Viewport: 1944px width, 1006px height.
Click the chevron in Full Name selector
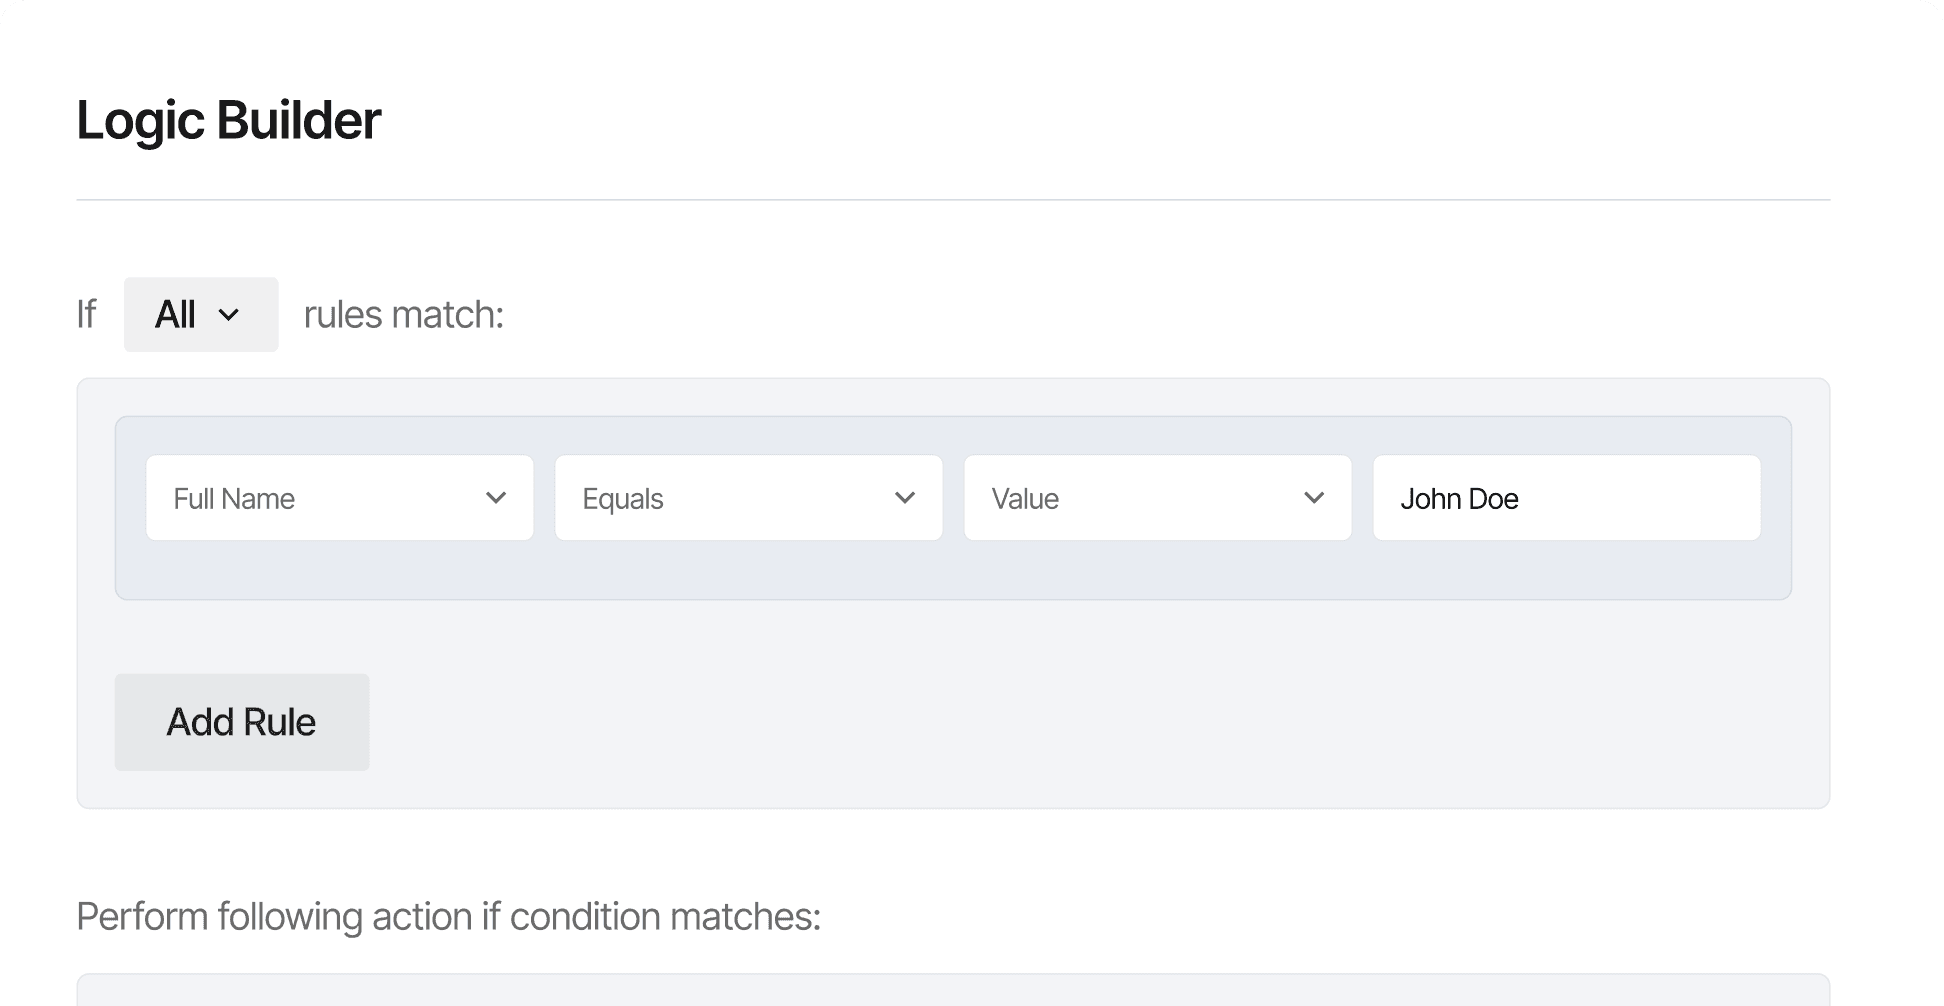(496, 498)
